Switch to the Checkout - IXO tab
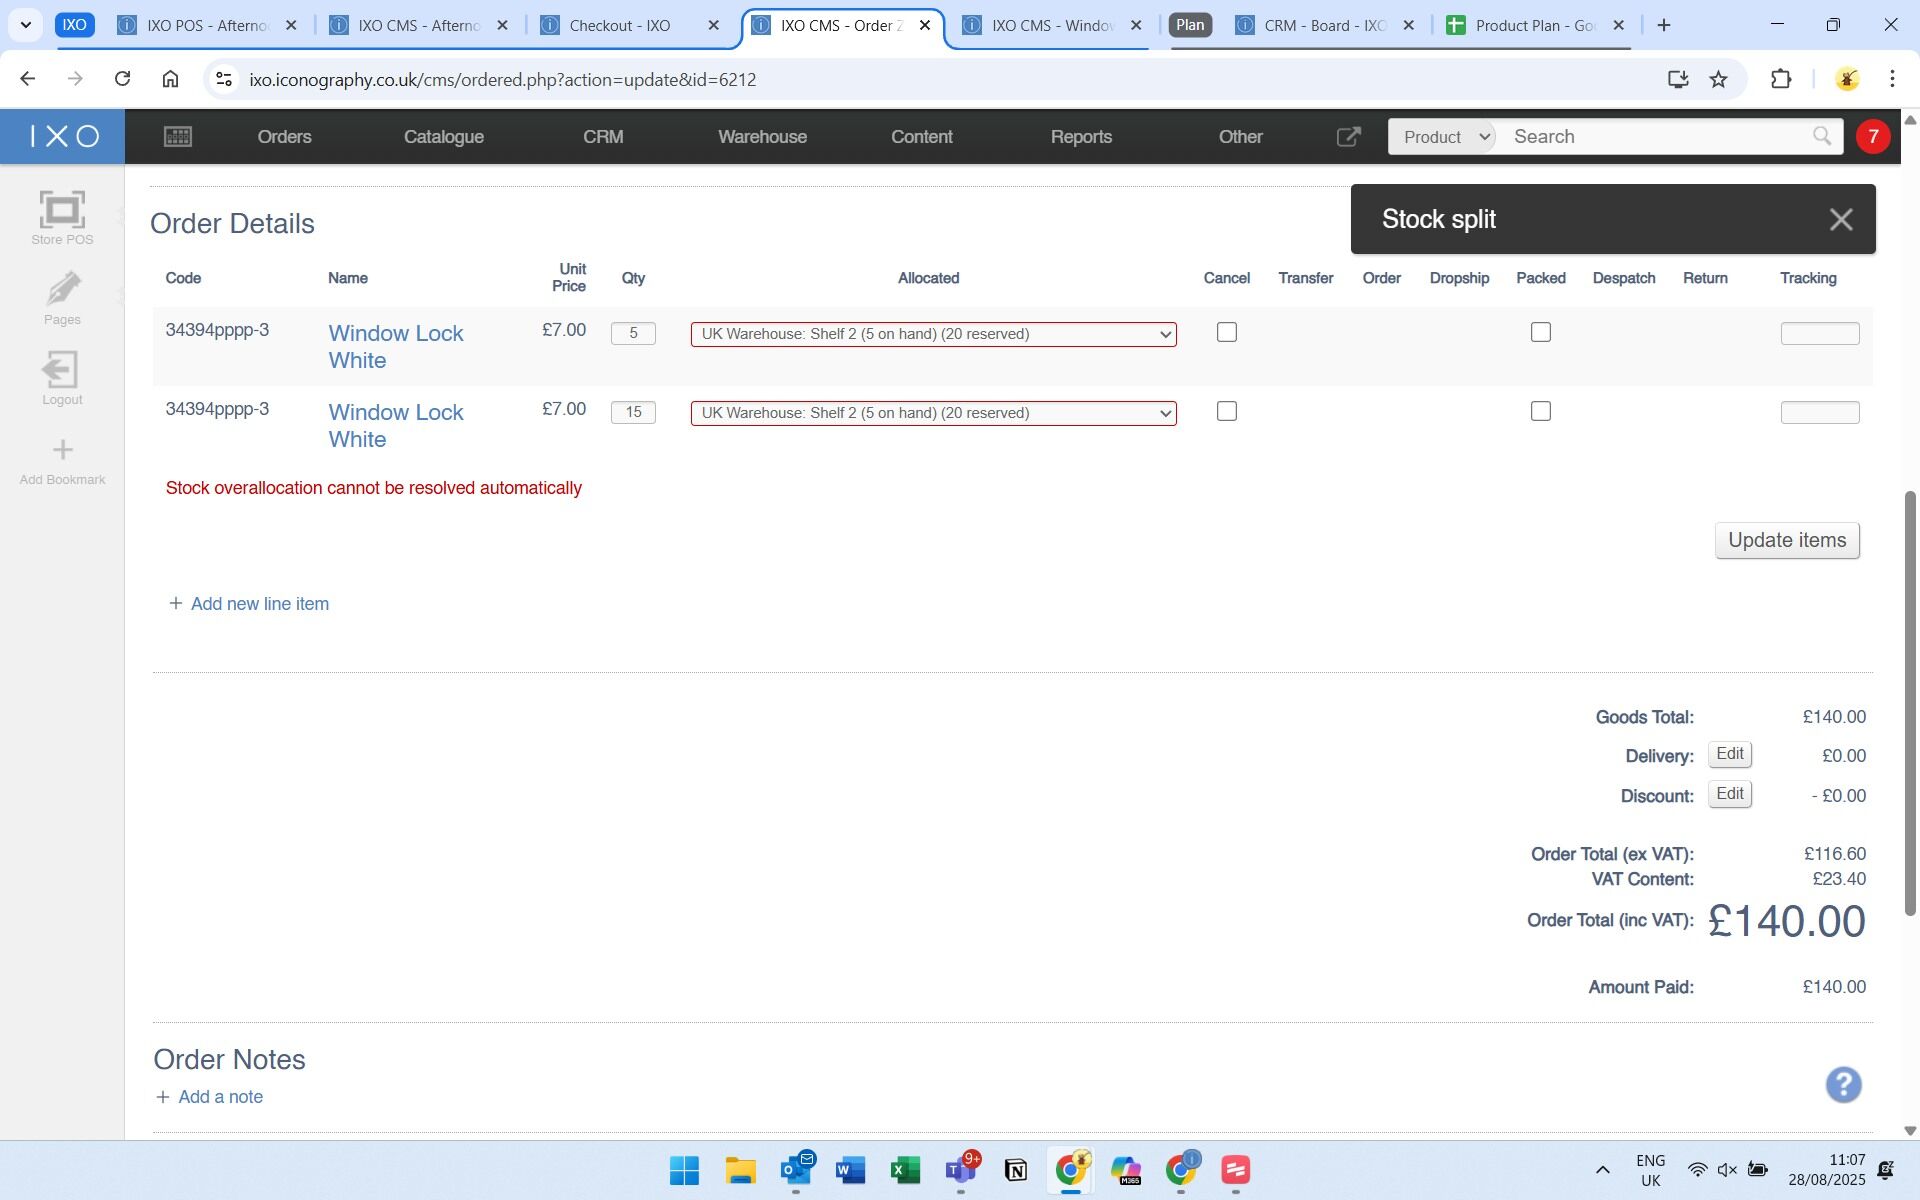Viewport: 1920px width, 1200px height. point(620,26)
